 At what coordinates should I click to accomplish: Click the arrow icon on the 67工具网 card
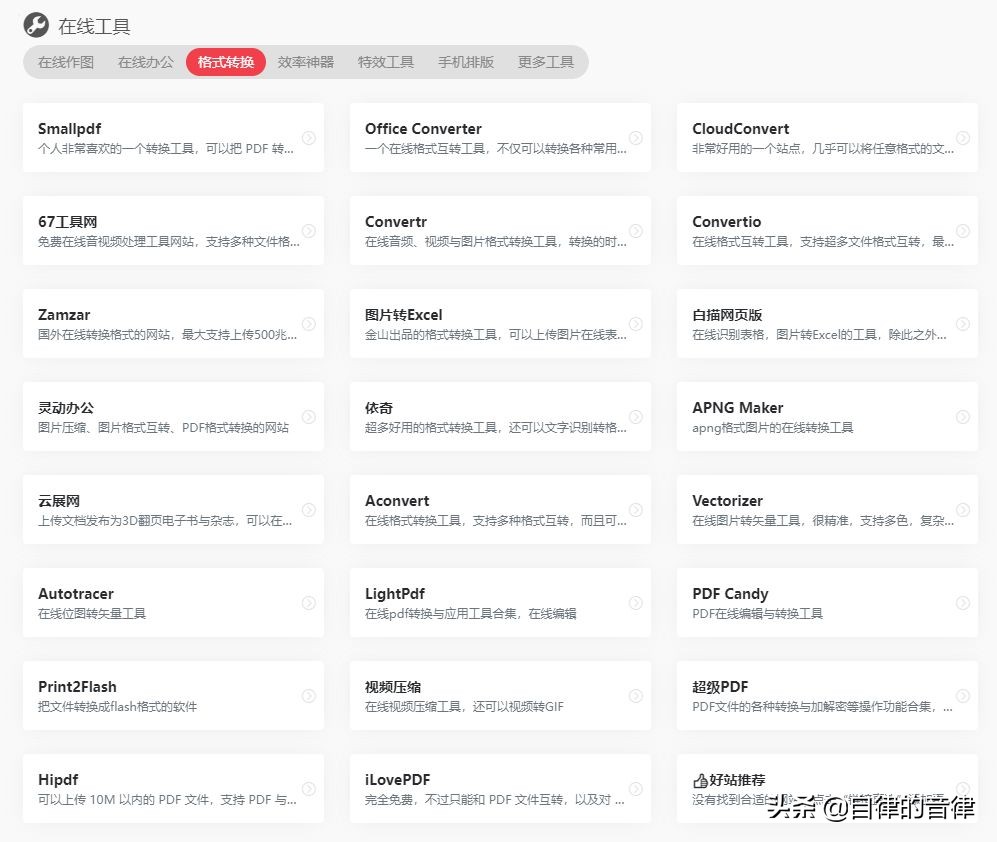click(309, 230)
